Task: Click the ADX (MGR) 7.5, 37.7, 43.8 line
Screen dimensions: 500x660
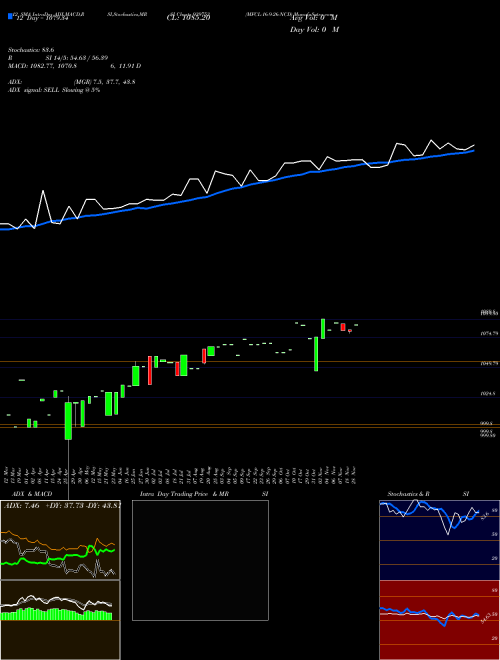Action: point(71,82)
